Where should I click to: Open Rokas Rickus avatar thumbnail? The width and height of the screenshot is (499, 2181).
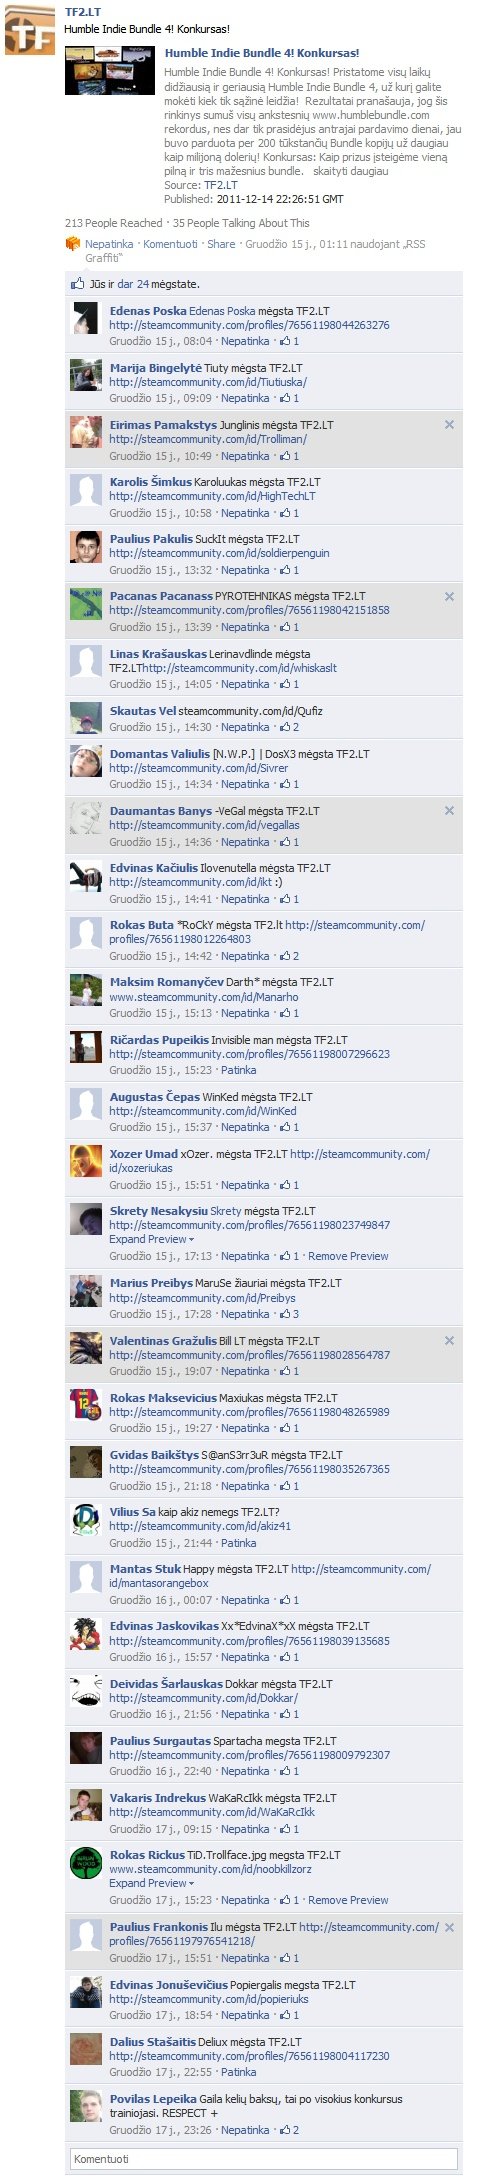(86, 1864)
